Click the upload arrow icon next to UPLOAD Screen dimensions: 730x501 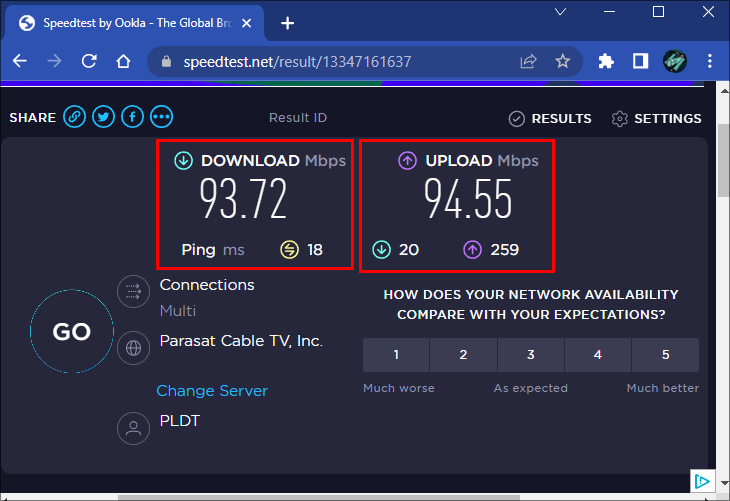point(407,161)
